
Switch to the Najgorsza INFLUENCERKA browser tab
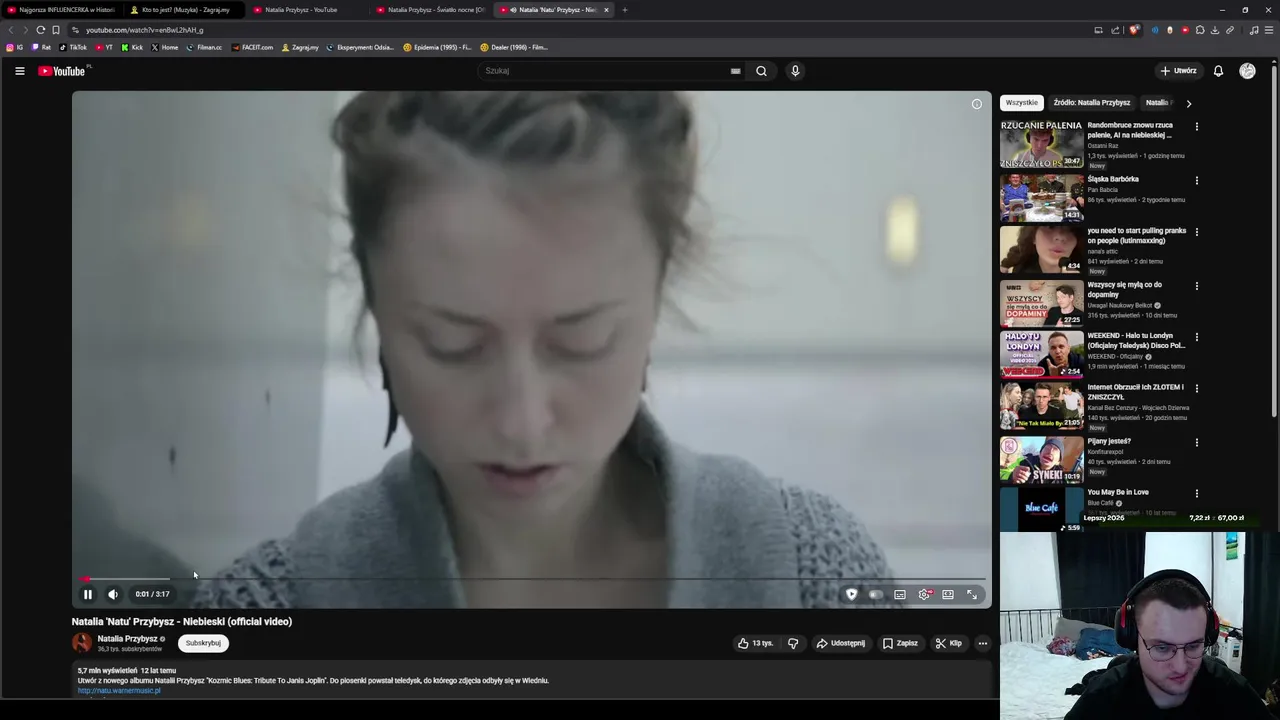(x=61, y=10)
